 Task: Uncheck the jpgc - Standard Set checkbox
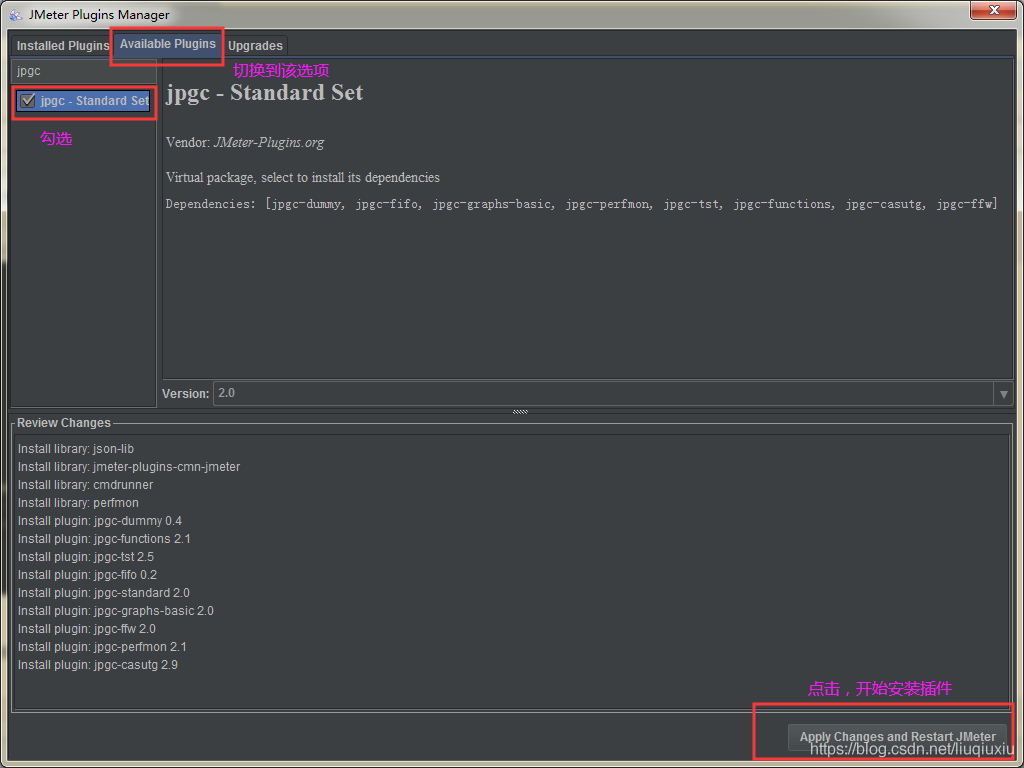[x=28, y=101]
